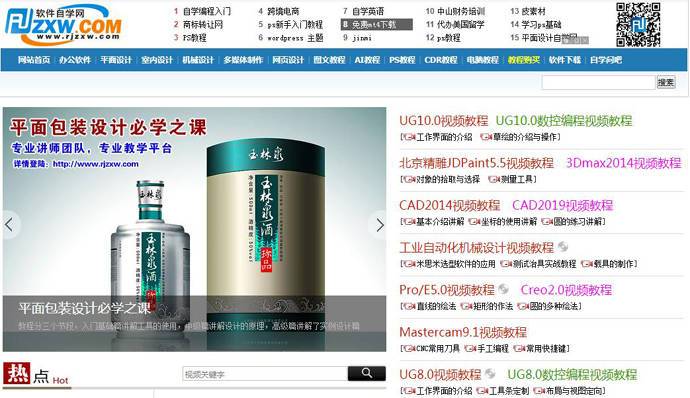Image resolution: width=690 pixels, height=398 pixels.
Task: Click the video camera icon before 米思米选型软件的应用
Action: pyautogui.click(x=409, y=264)
